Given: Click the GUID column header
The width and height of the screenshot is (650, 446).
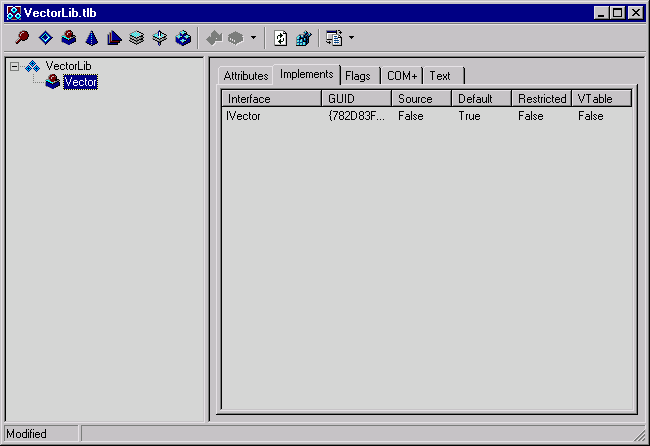Looking at the screenshot, I should pos(357,99).
